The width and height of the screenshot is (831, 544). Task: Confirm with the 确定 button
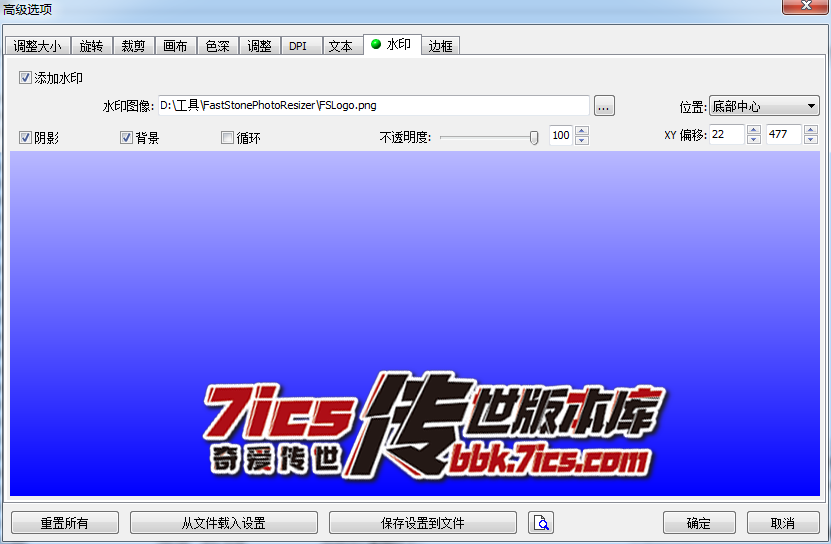click(699, 523)
